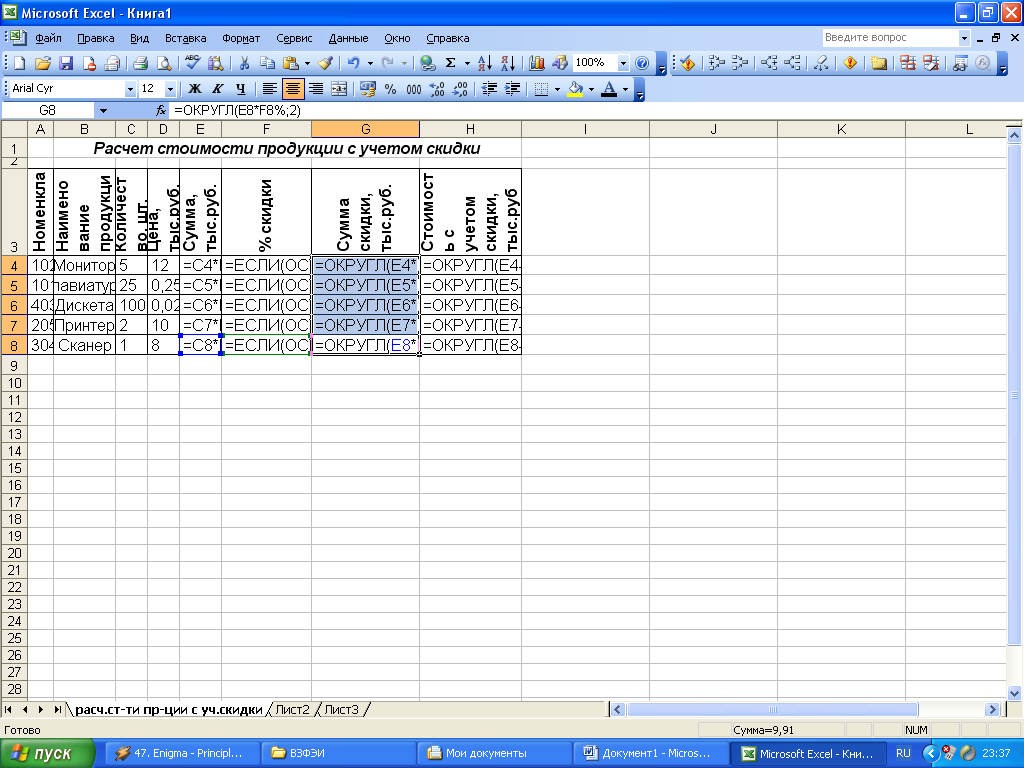Image resolution: width=1024 pixels, height=768 pixels.
Task: Open the Файл menu
Action: pyautogui.click(x=48, y=39)
